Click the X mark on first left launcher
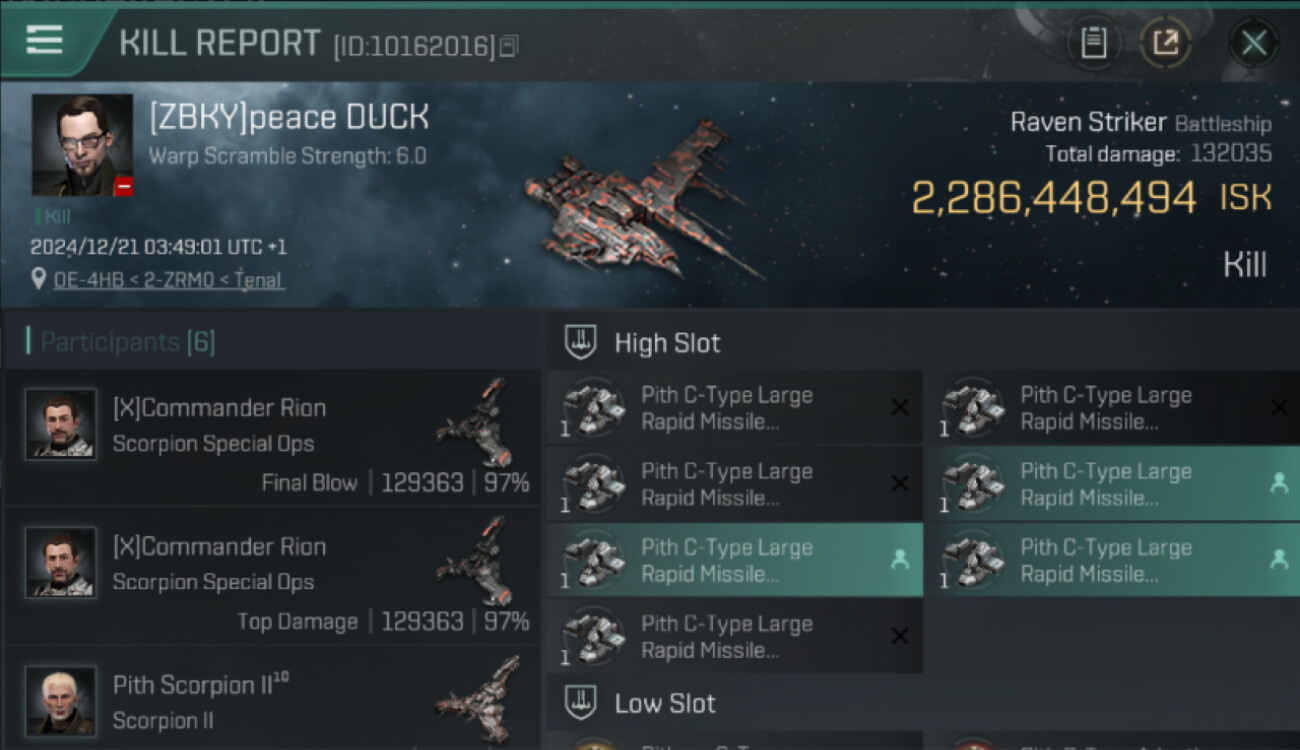 point(899,408)
